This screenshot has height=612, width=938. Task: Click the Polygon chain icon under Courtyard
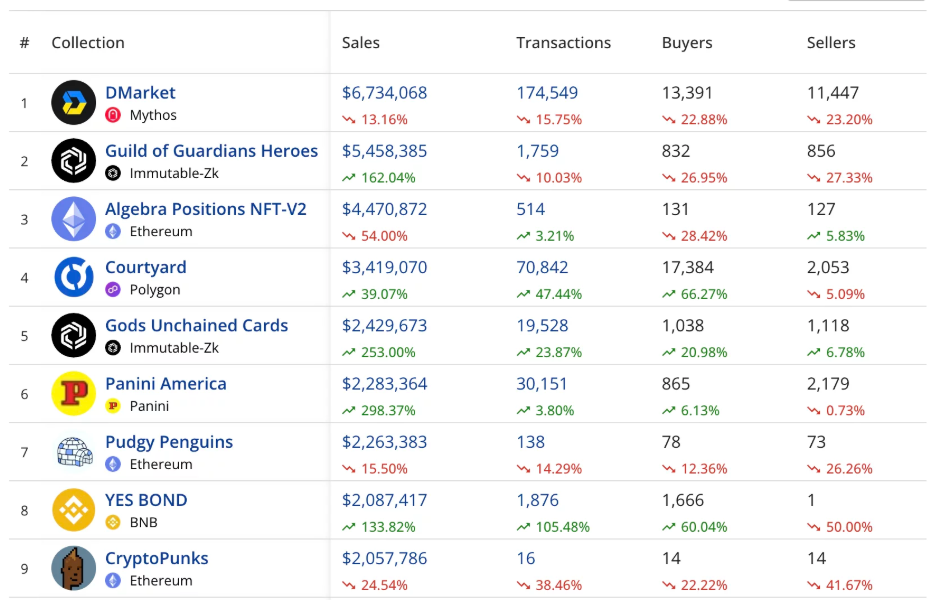pyautogui.click(x=113, y=290)
